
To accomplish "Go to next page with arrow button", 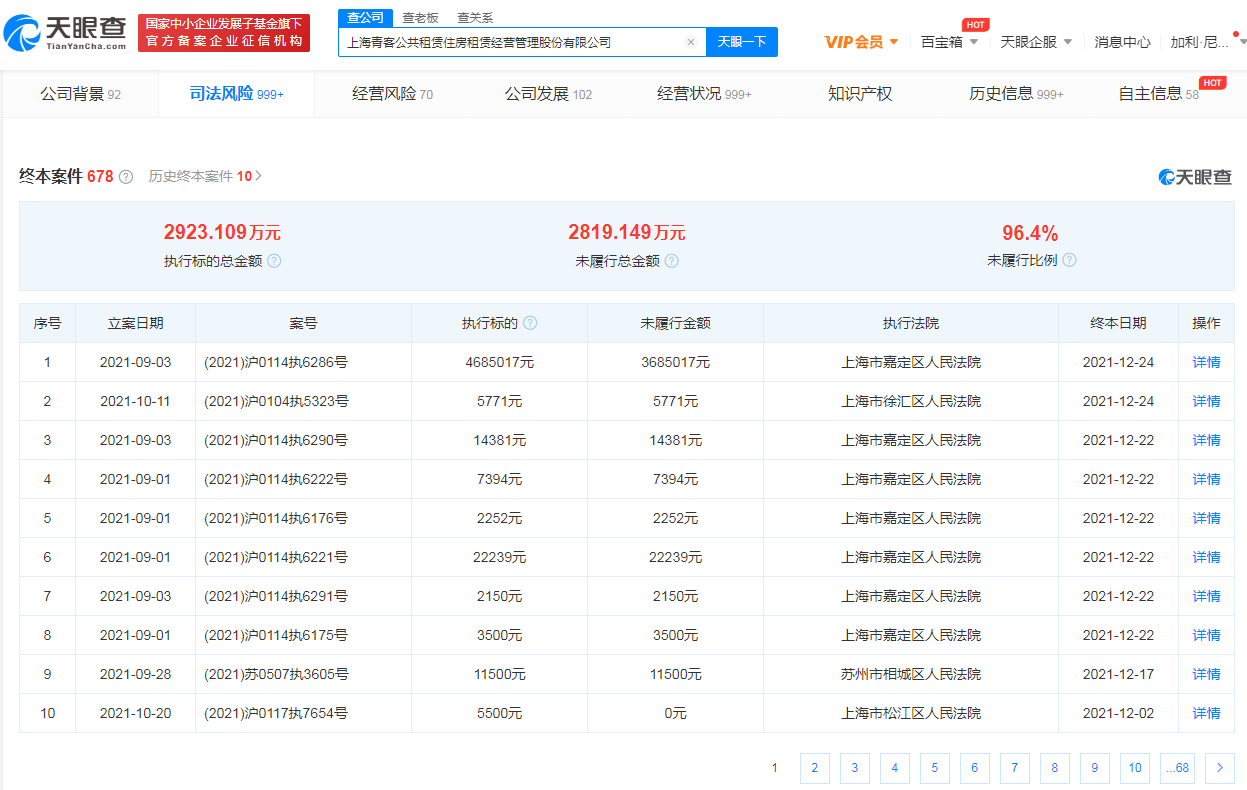I will (1219, 768).
